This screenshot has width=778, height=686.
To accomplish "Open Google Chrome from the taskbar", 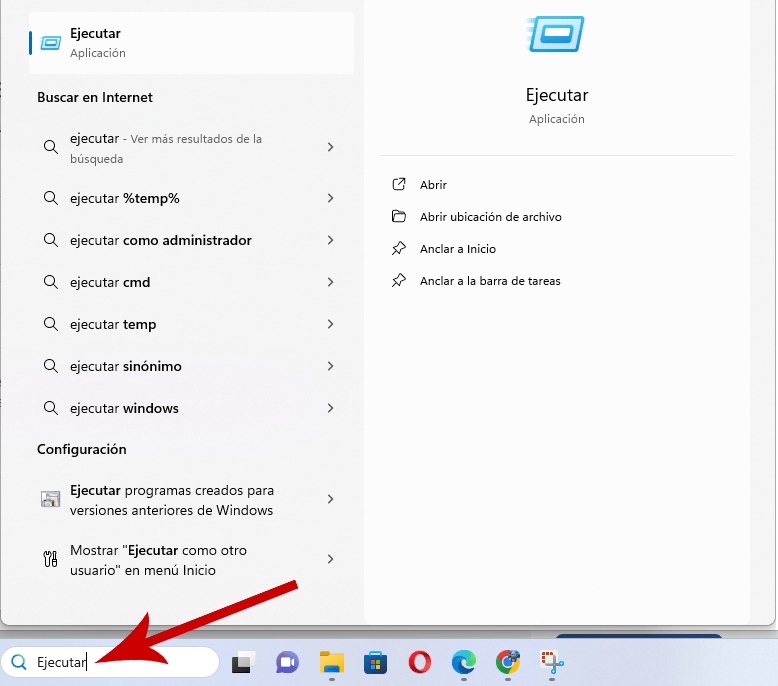I will pyautogui.click(x=508, y=662).
